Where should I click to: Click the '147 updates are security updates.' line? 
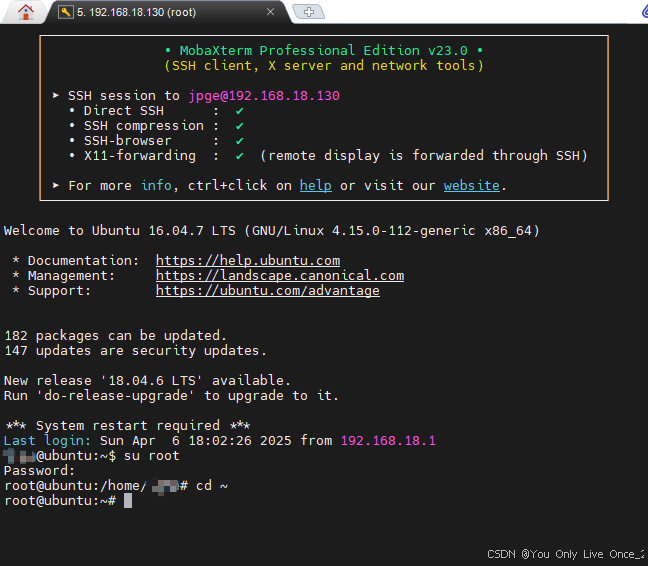pos(135,351)
